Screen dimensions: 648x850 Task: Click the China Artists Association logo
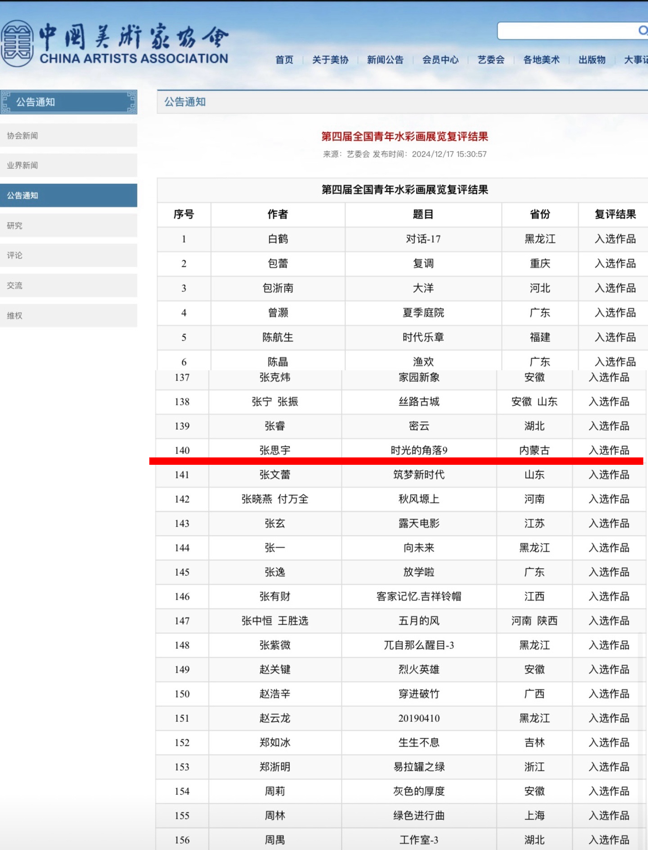point(115,44)
